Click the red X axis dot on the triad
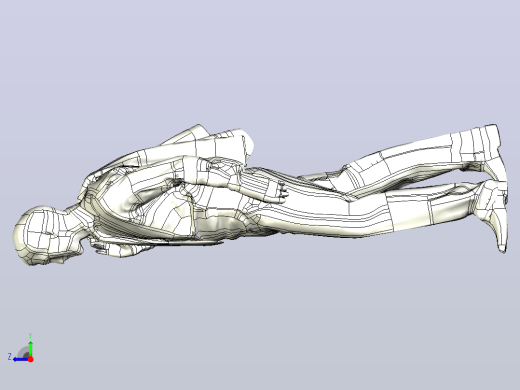Image resolution: width=520 pixels, height=390 pixels. pos(31,359)
